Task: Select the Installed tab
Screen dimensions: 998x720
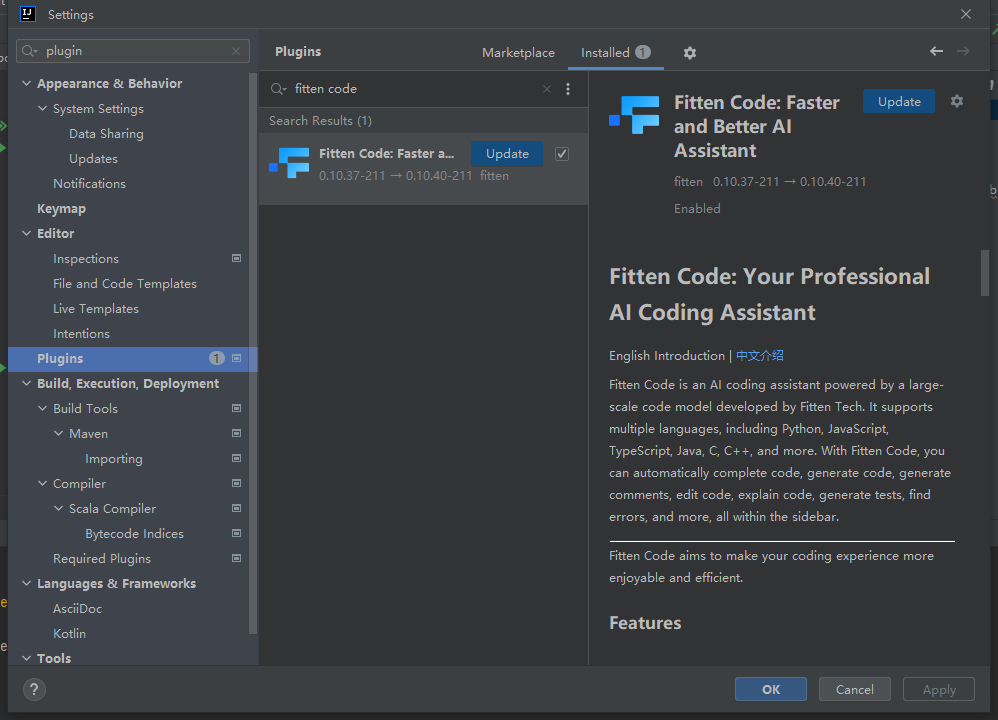Action: (605, 53)
